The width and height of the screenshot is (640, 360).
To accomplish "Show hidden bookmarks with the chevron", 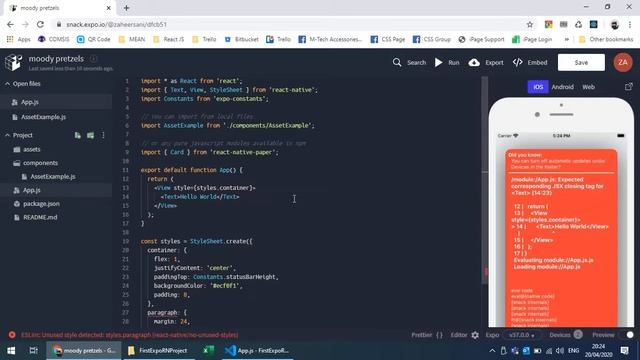I will point(567,39).
